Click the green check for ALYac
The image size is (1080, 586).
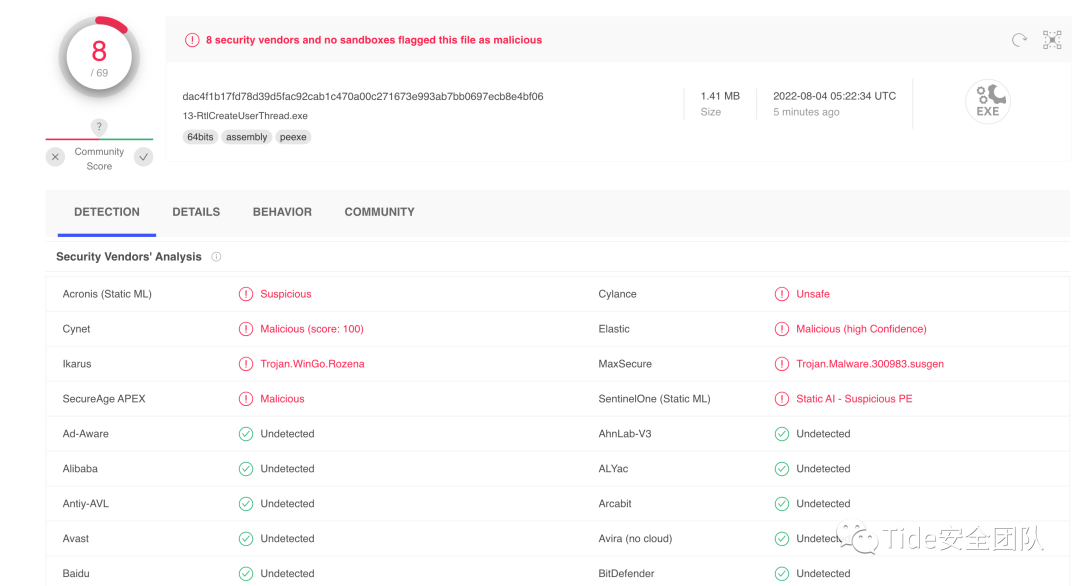[782, 469]
